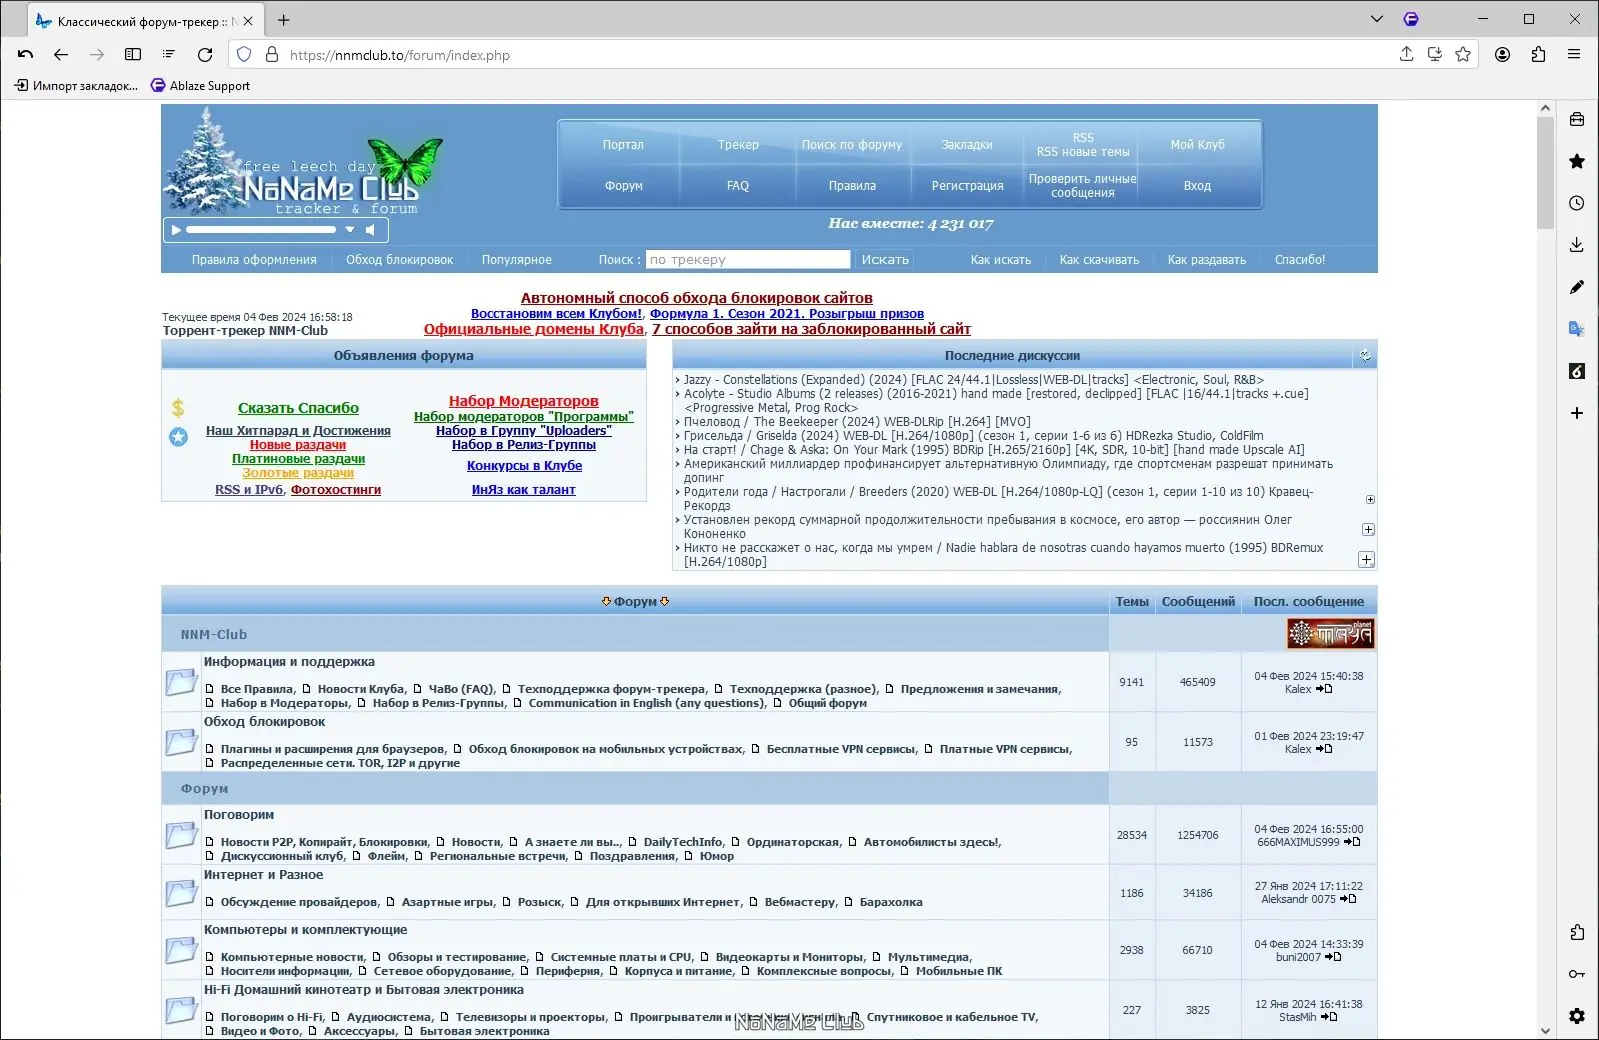The width and height of the screenshot is (1599, 1040).
Task: Play the NoNaMe Club audio player
Action: point(176,230)
